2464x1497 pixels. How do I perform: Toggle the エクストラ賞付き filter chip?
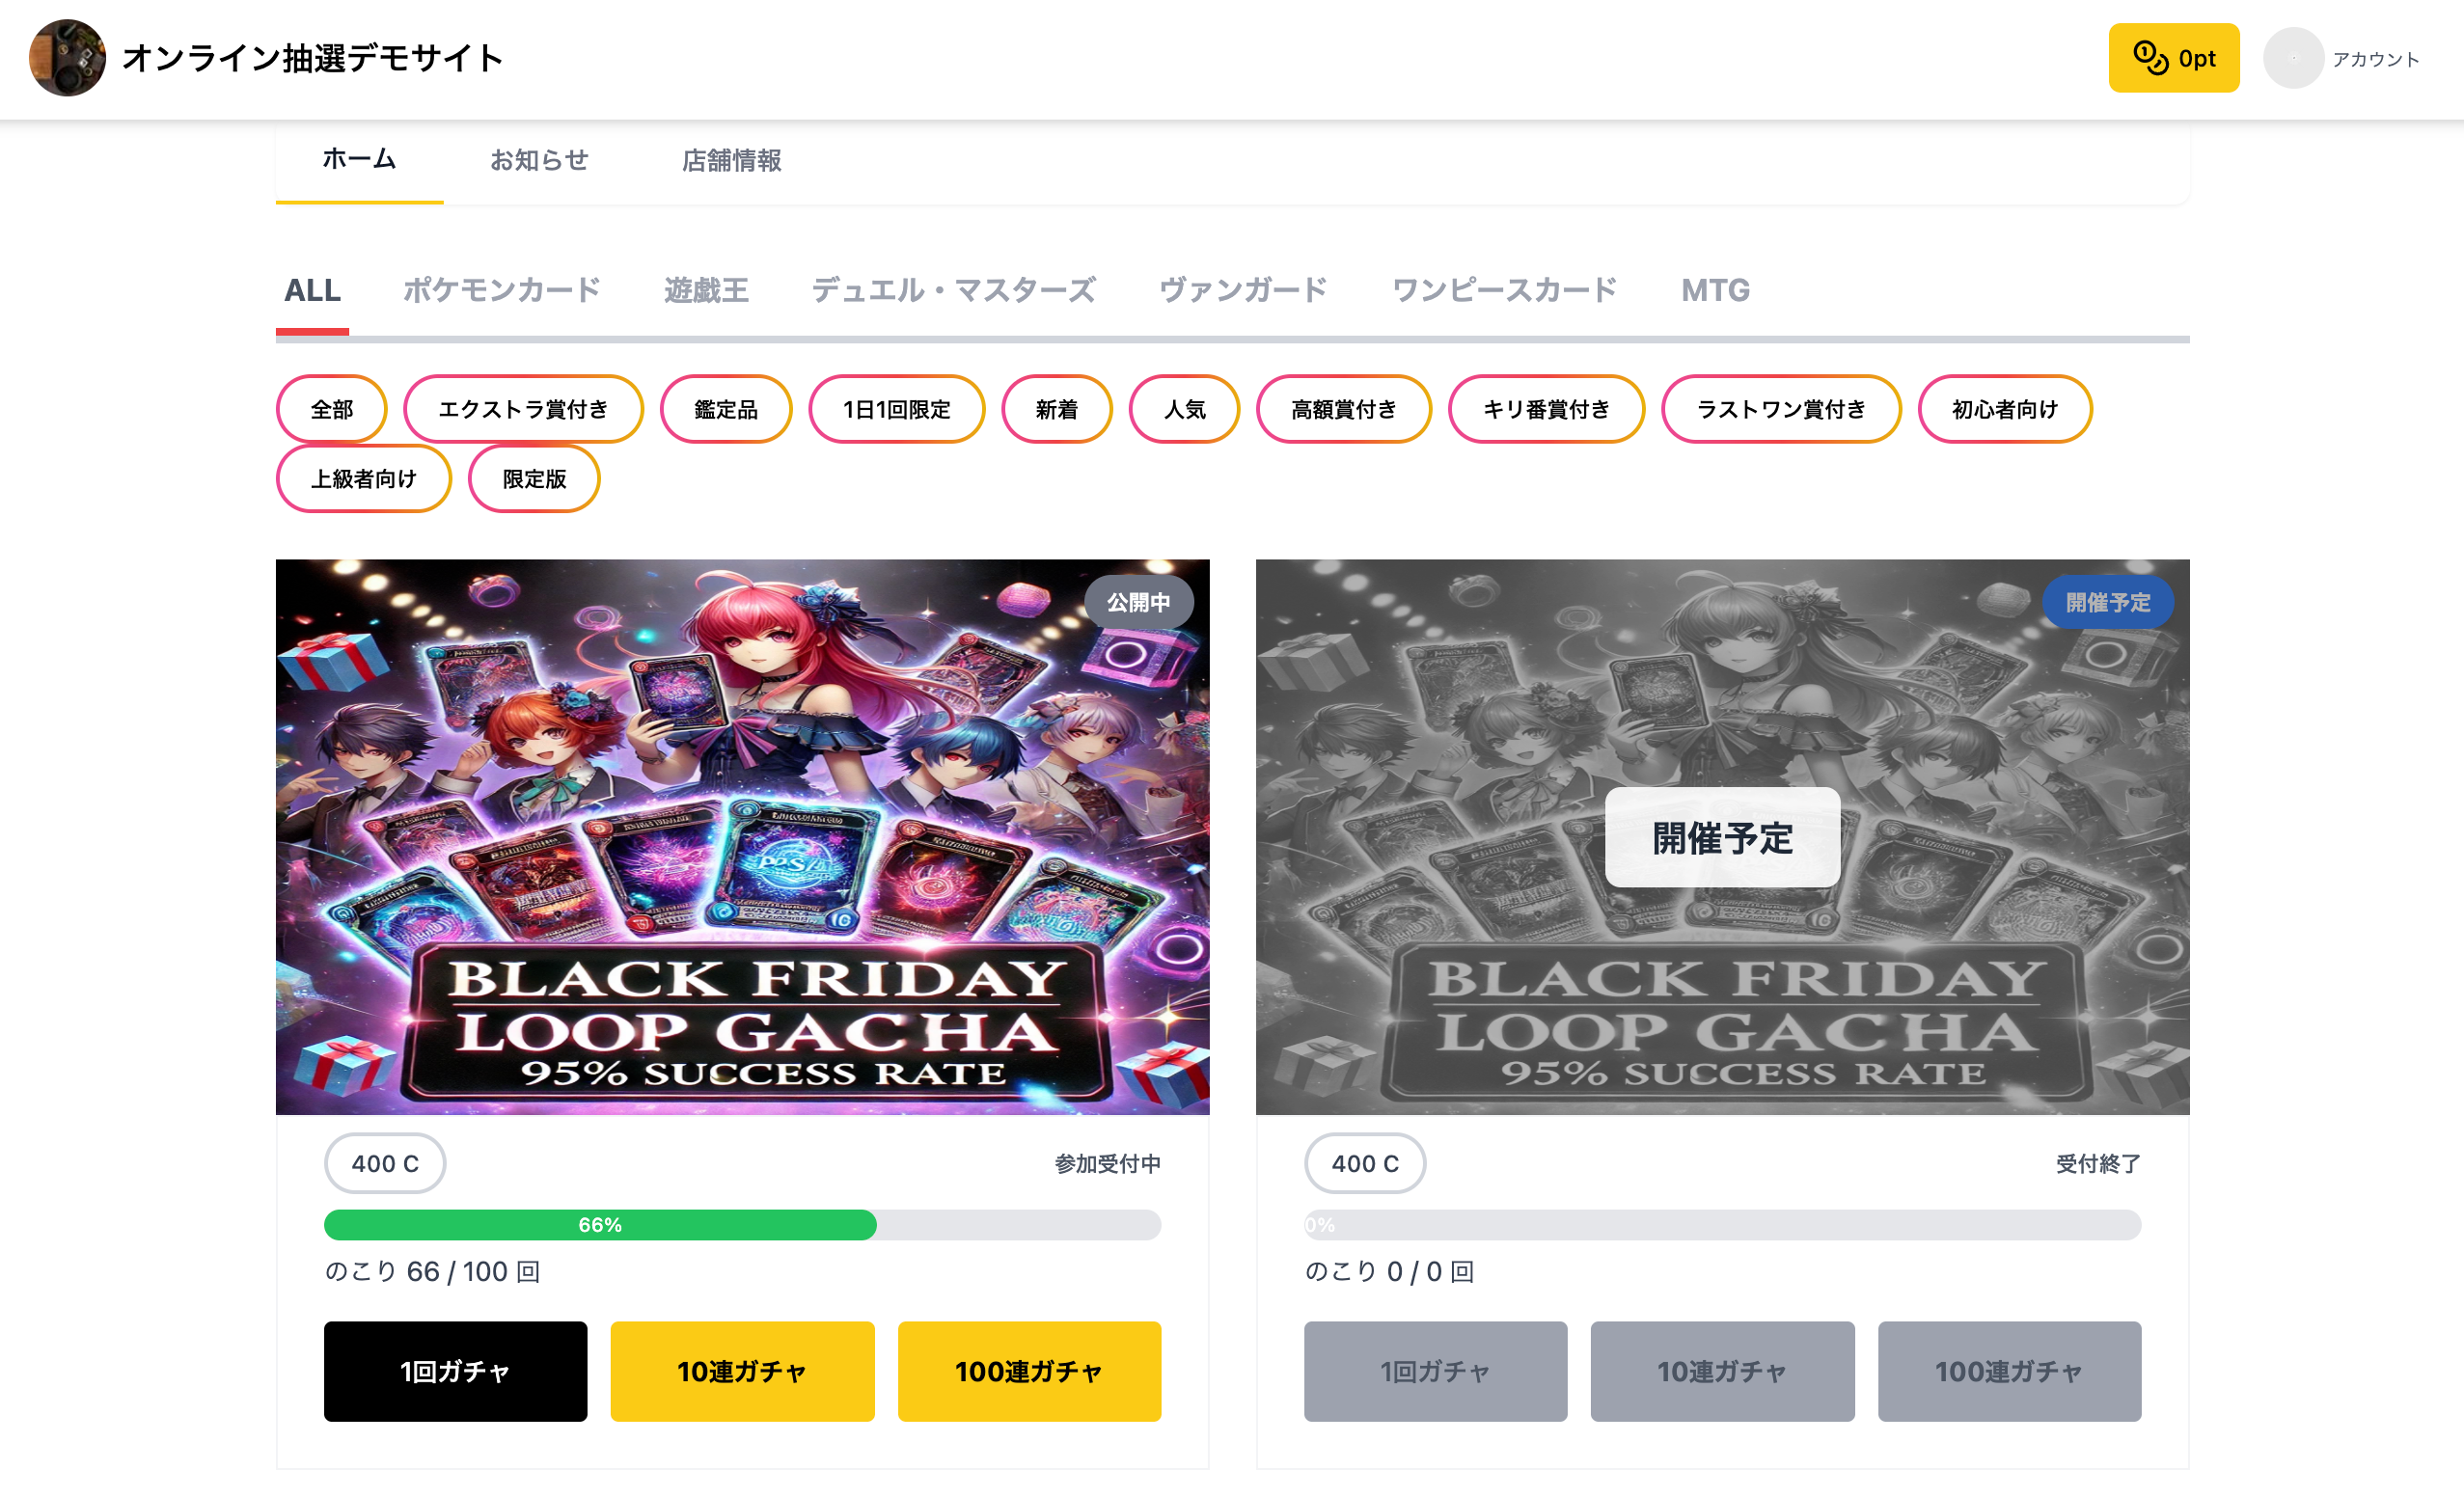tap(523, 409)
